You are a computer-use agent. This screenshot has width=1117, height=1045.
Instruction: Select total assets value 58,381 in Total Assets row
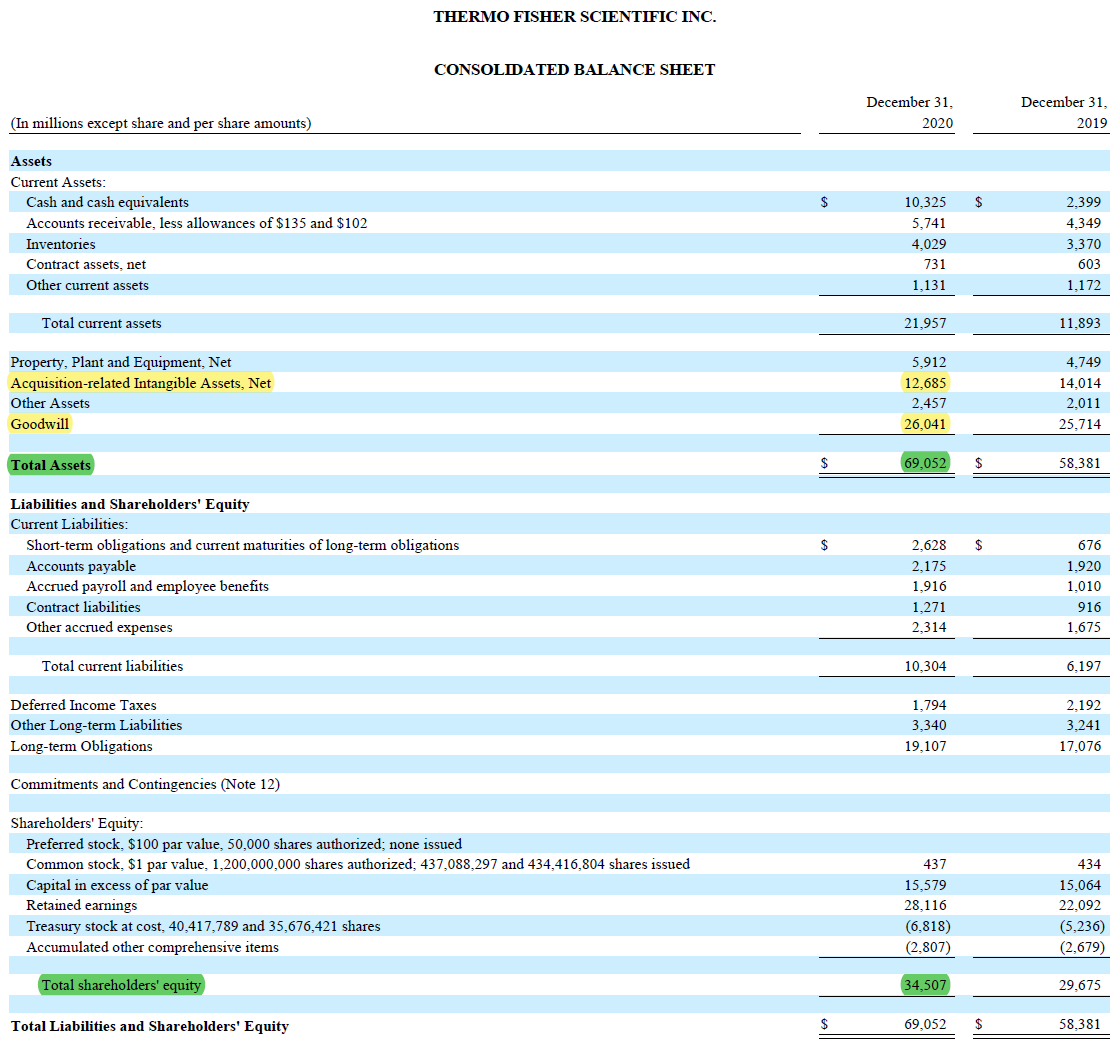1079,463
